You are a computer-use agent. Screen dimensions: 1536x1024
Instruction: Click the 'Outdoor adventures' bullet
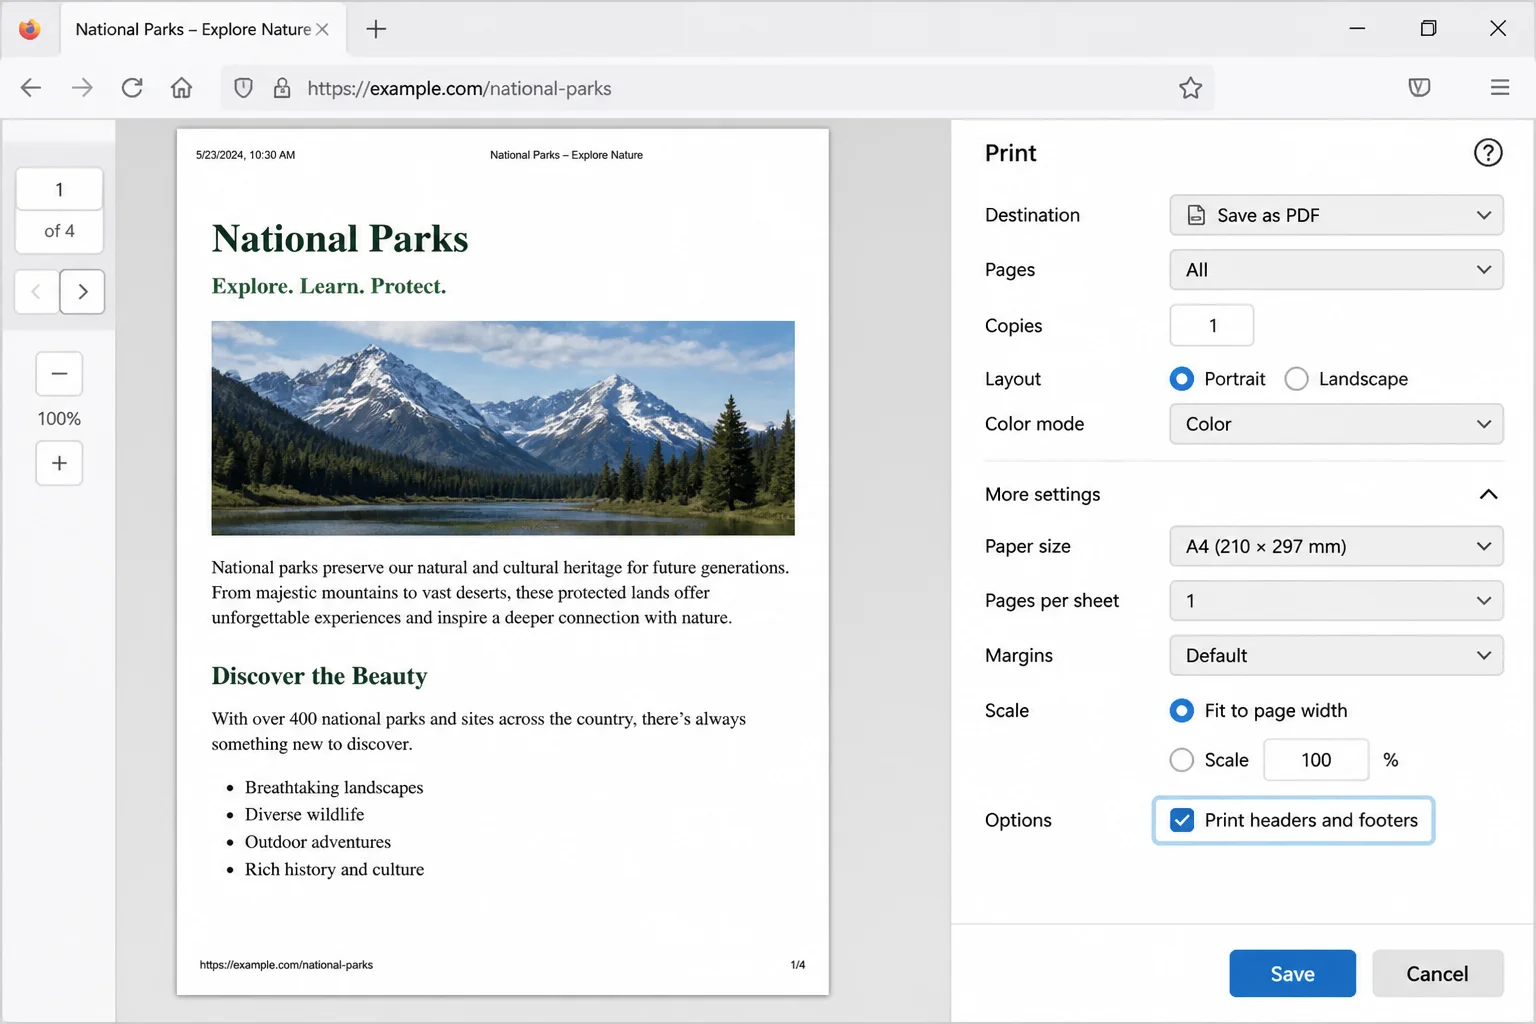coord(318,842)
